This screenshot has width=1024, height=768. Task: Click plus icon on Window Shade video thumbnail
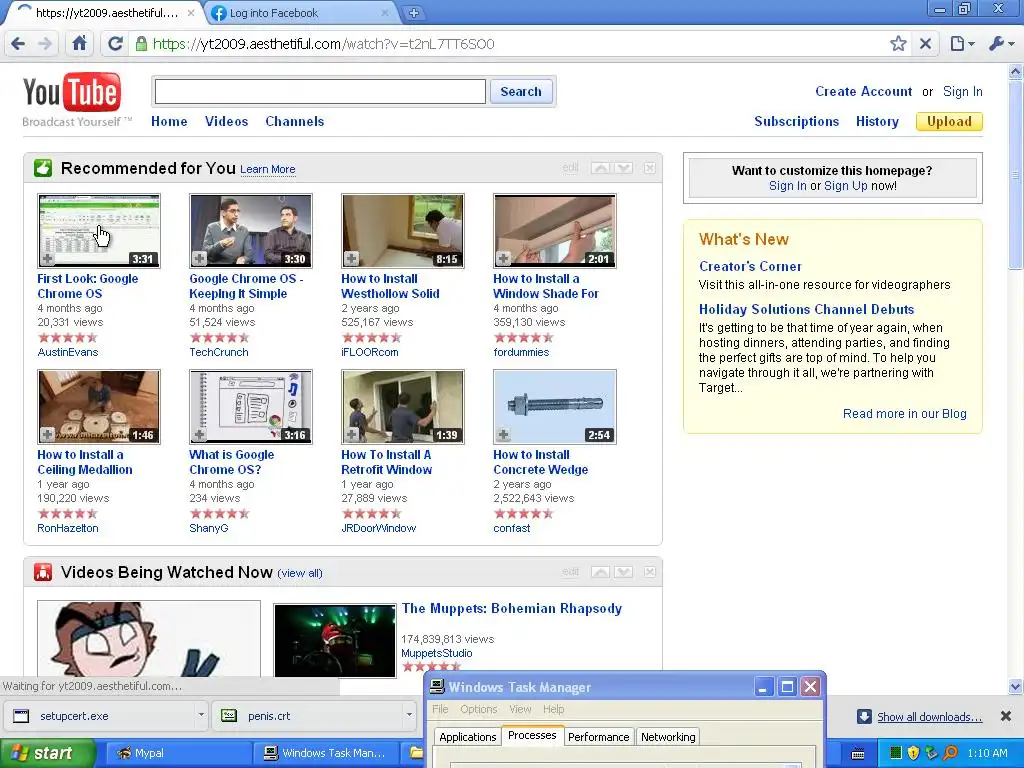click(503, 259)
